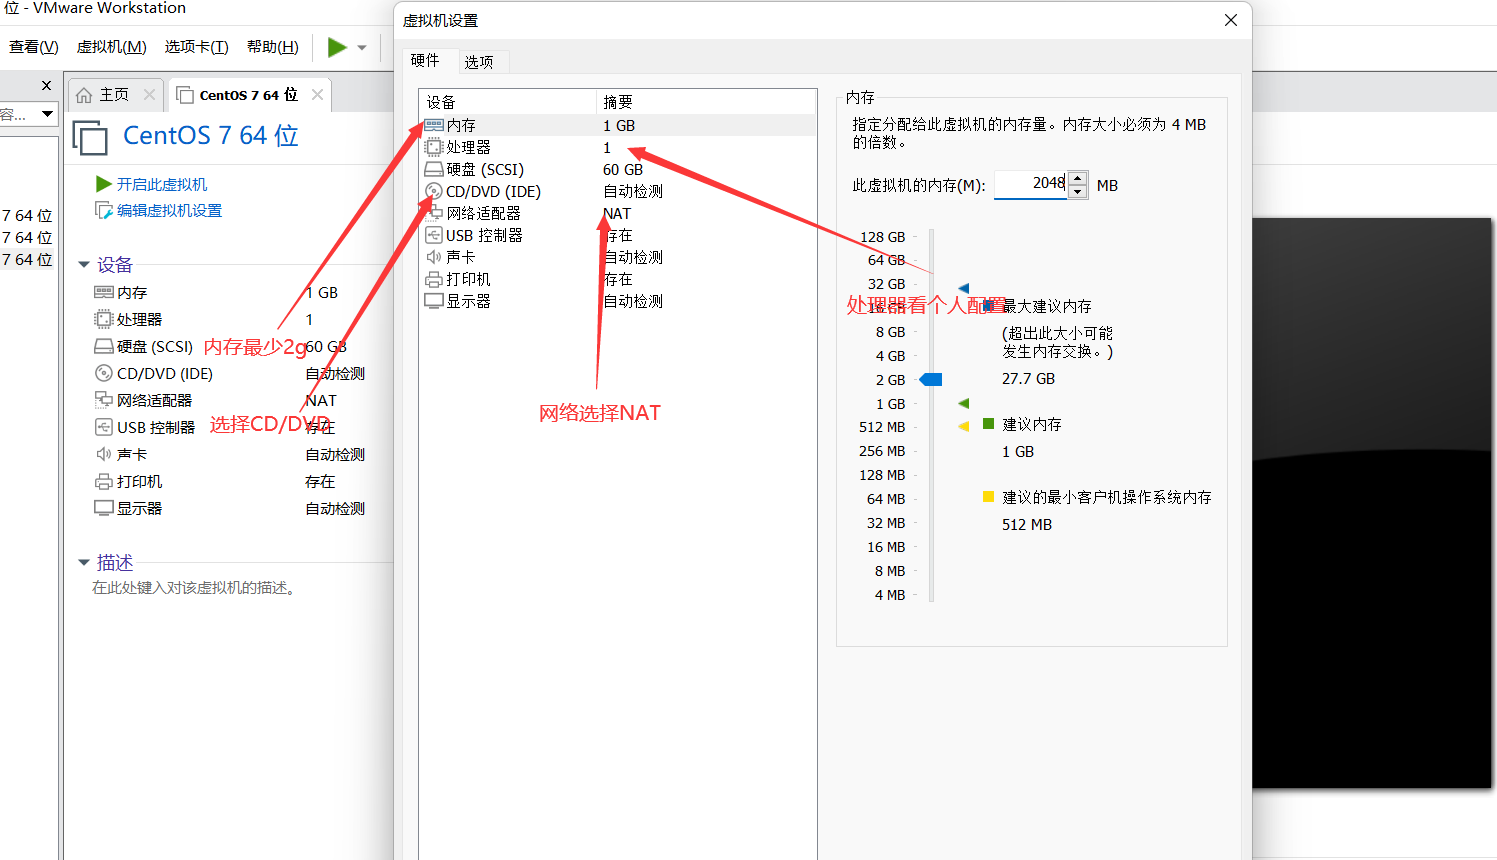Close the CentOS 7 64 位 tab

318,95
